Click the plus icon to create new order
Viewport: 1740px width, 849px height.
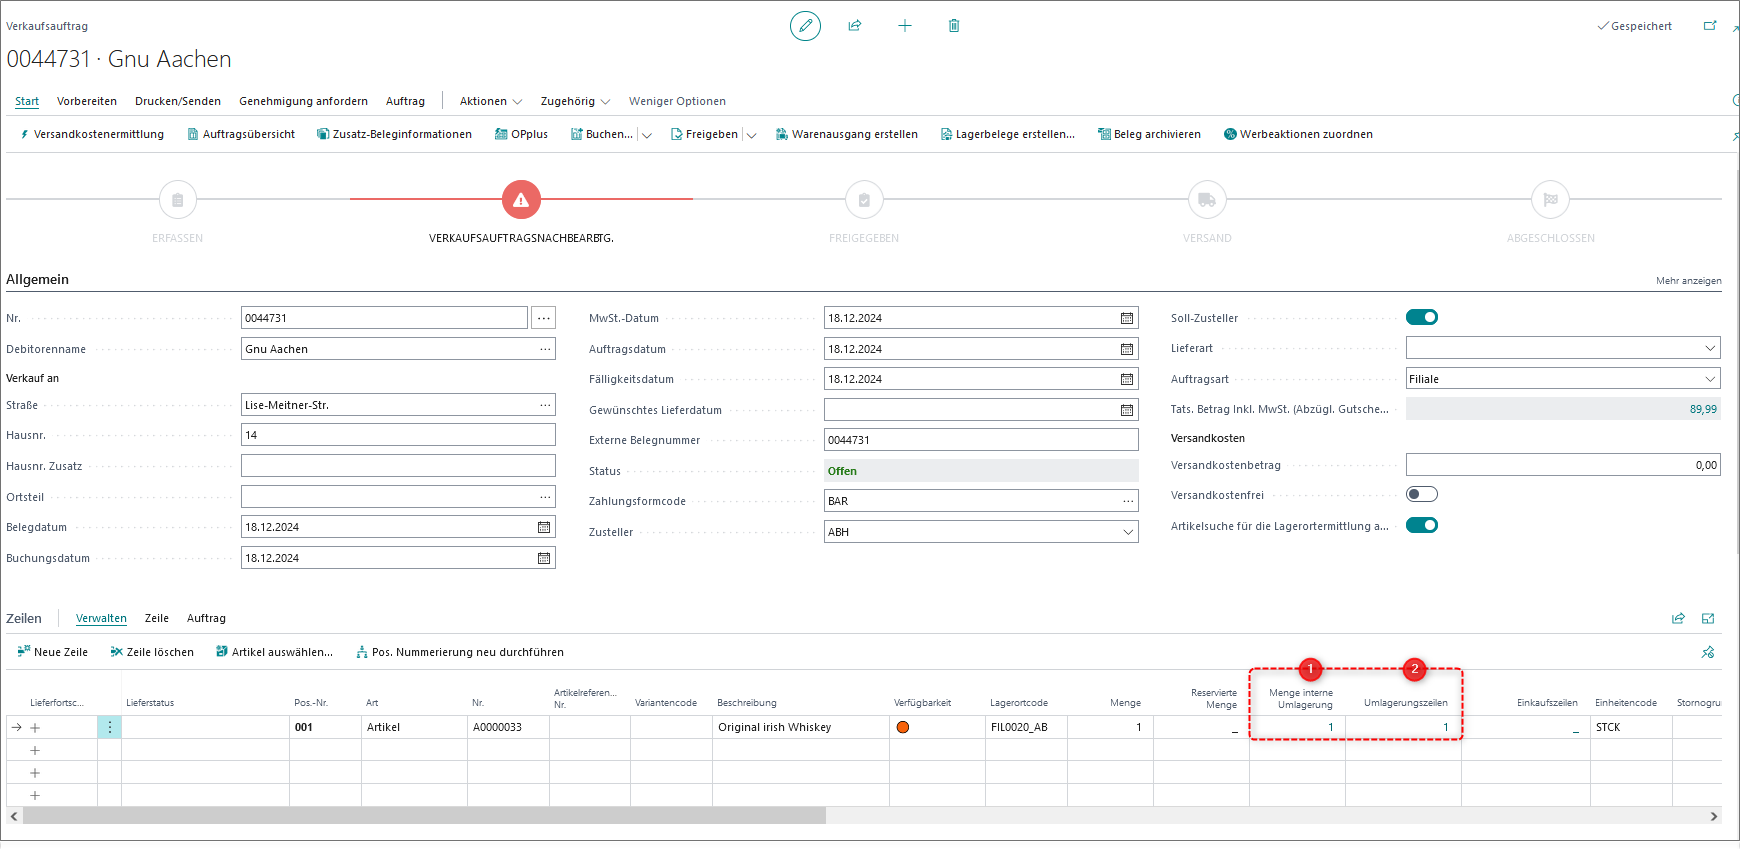point(905,26)
